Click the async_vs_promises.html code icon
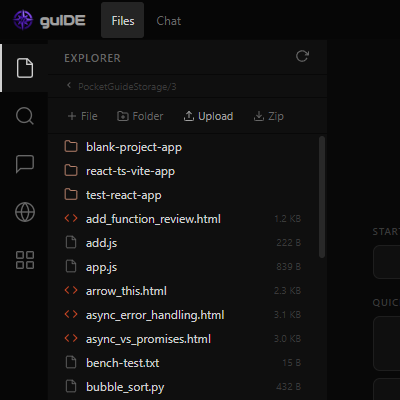This screenshot has width=400, height=400. tap(71, 339)
